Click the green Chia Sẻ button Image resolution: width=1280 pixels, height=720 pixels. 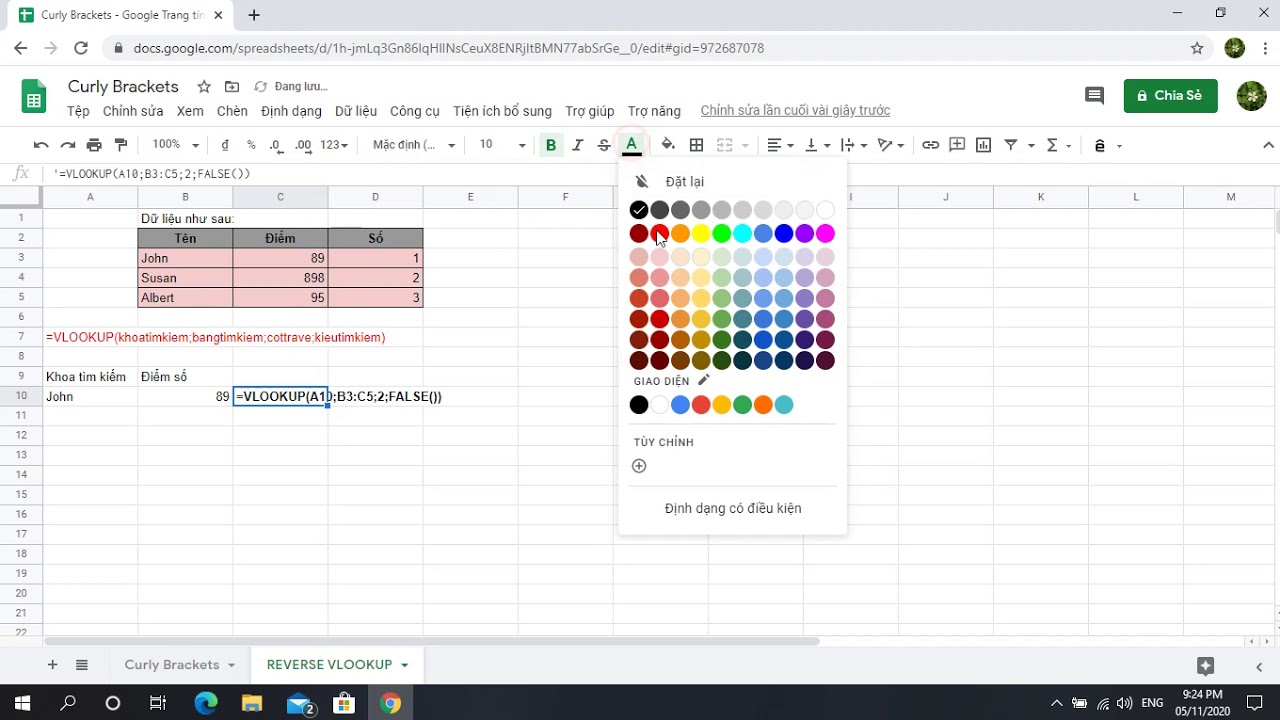click(1170, 96)
